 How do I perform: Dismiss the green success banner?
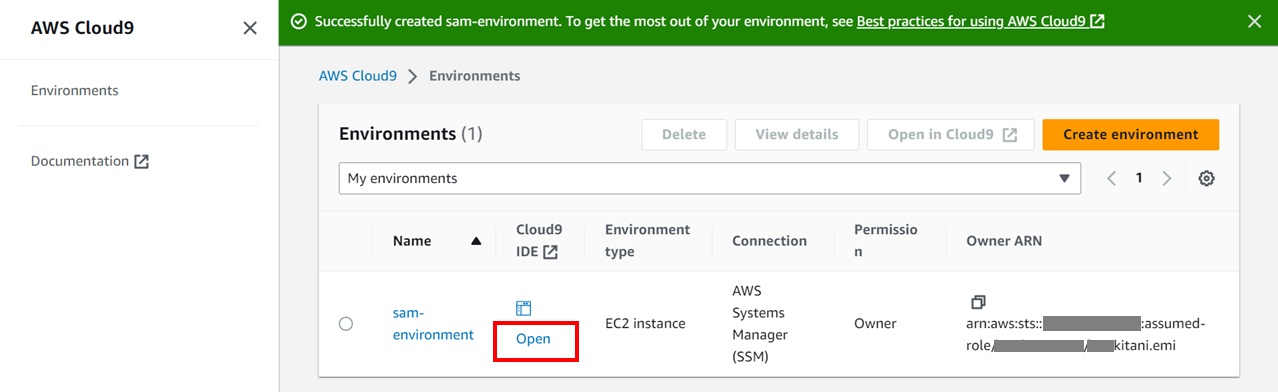[1254, 21]
